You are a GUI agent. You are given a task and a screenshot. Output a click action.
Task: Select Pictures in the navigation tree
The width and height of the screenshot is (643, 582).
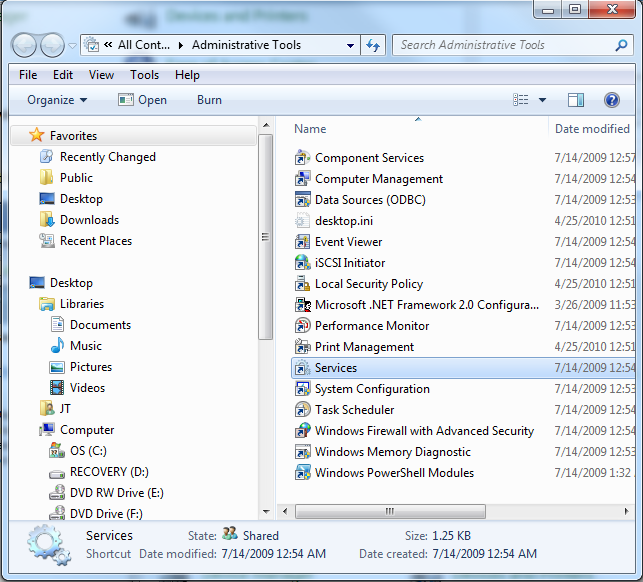(x=91, y=367)
